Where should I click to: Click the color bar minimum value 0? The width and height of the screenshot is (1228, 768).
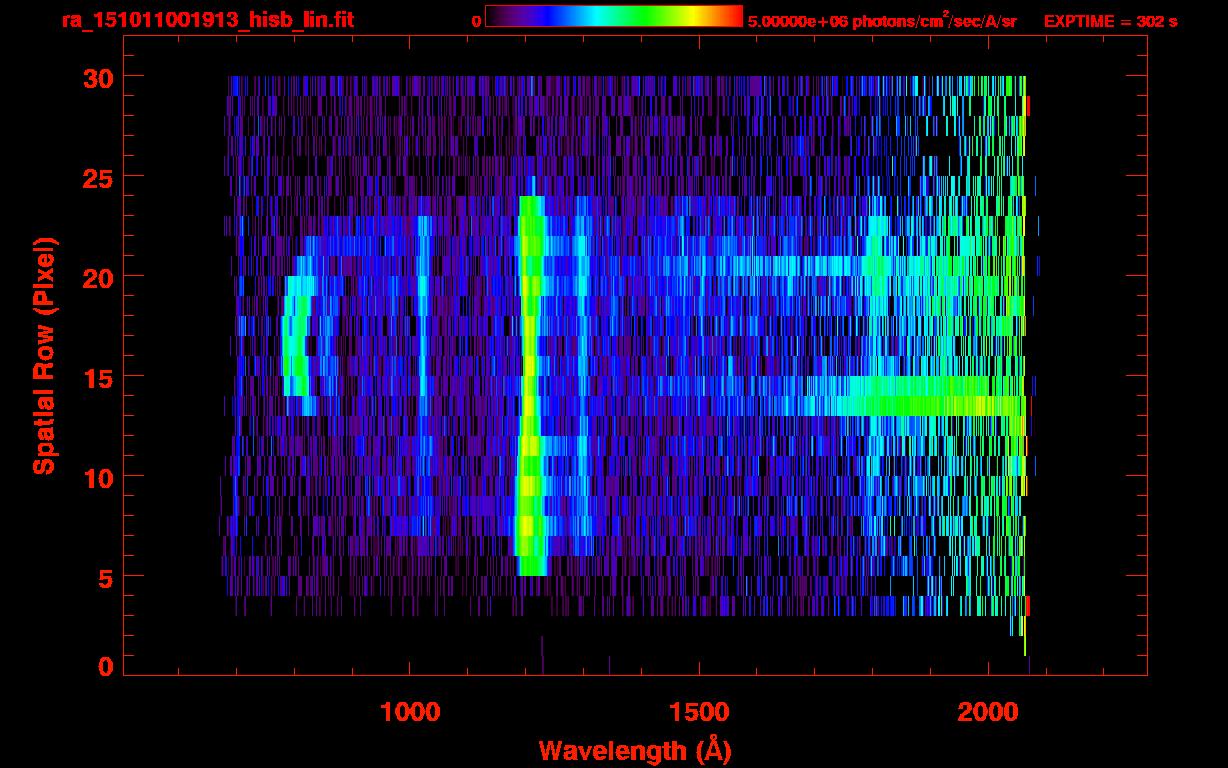coord(476,21)
